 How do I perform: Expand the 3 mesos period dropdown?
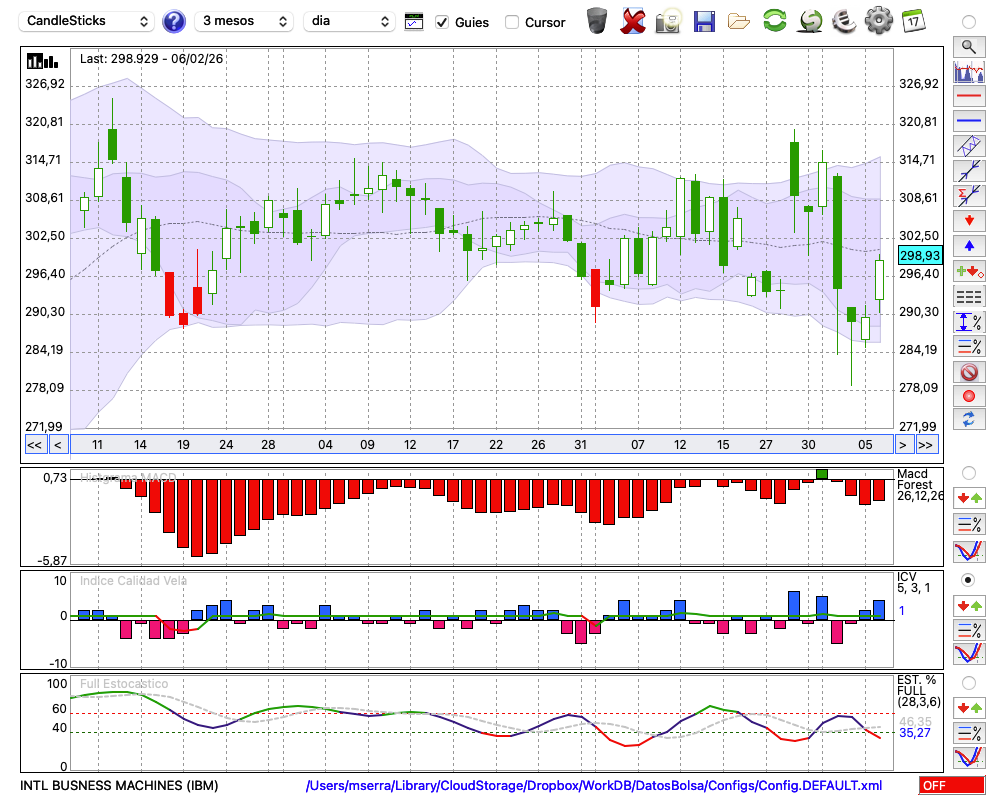click(243, 21)
